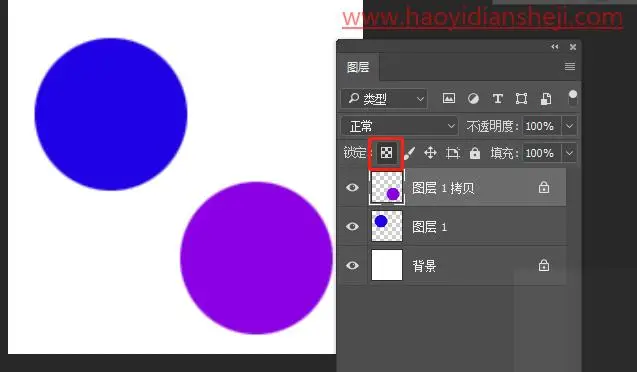
Task: Toggle lock transparent pixels icon
Action: click(386, 153)
